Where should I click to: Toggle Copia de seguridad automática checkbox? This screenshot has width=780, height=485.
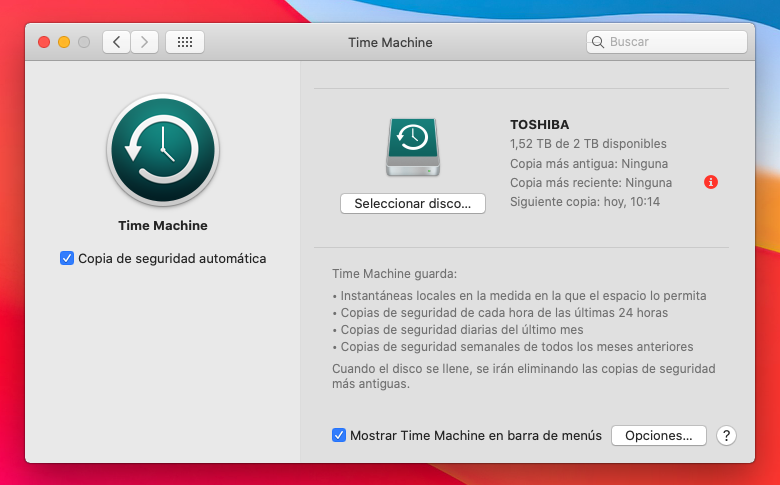(67, 258)
